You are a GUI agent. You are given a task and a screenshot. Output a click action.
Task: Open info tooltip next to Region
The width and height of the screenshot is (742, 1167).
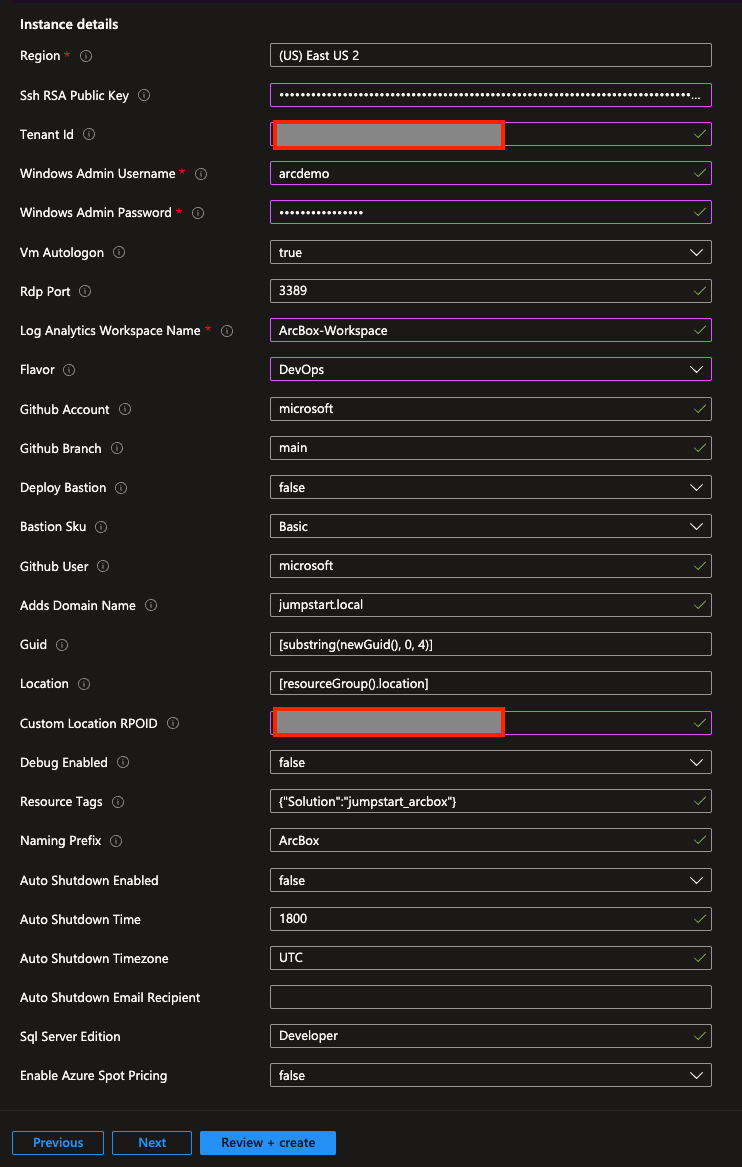[86, 56]
